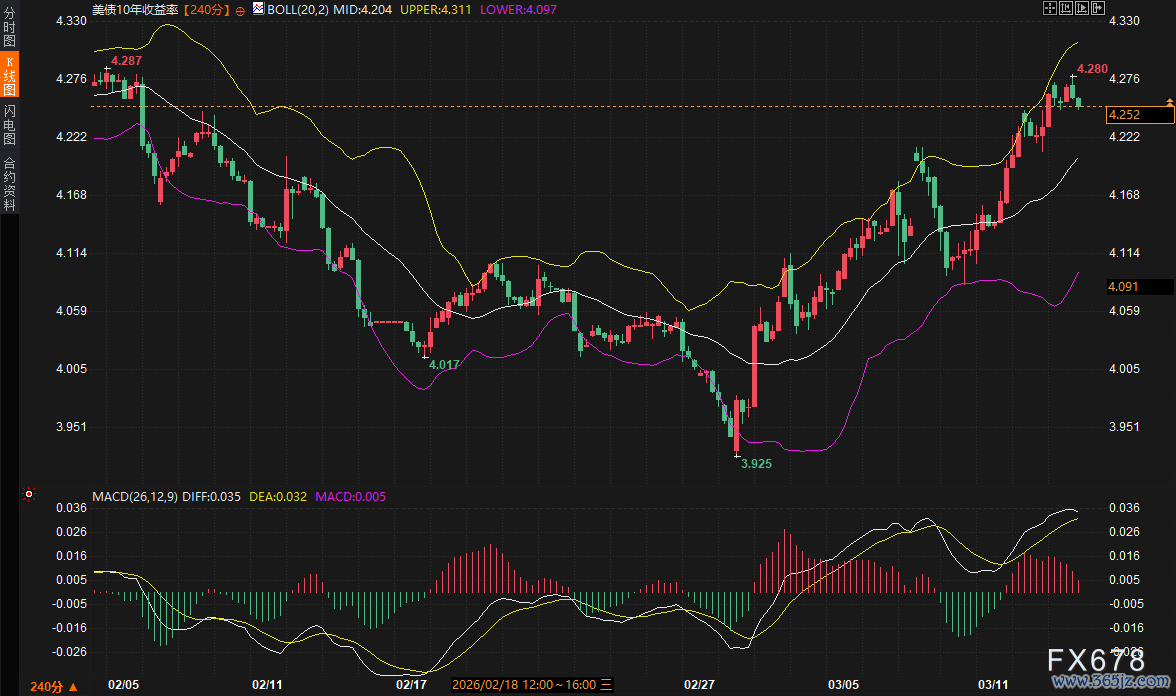Click the crosshair cursor icon at top right
This screenshot has height=696, width=1176.
tap(1050, 8)
